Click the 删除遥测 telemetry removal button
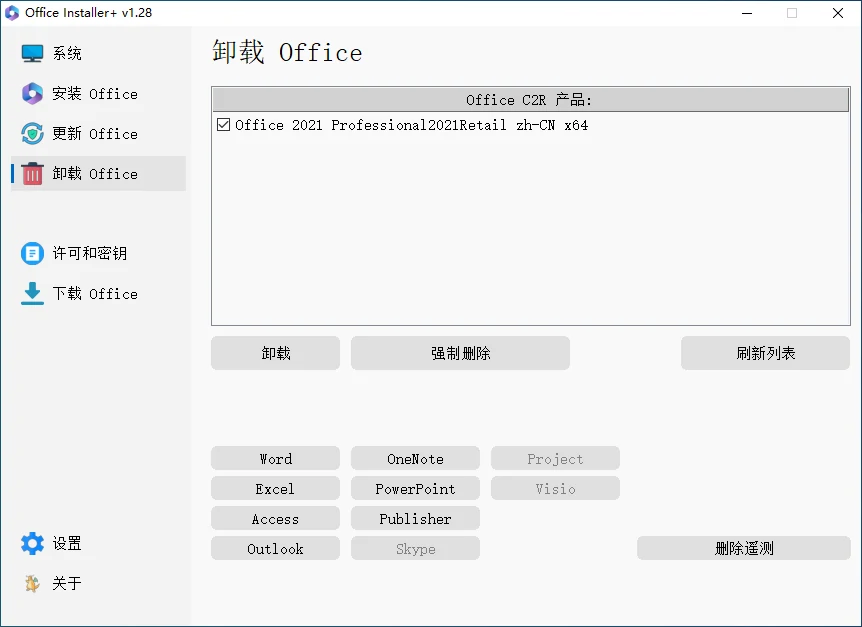The width and height of the screenshot is (862, 627). [x=743, y=548]
